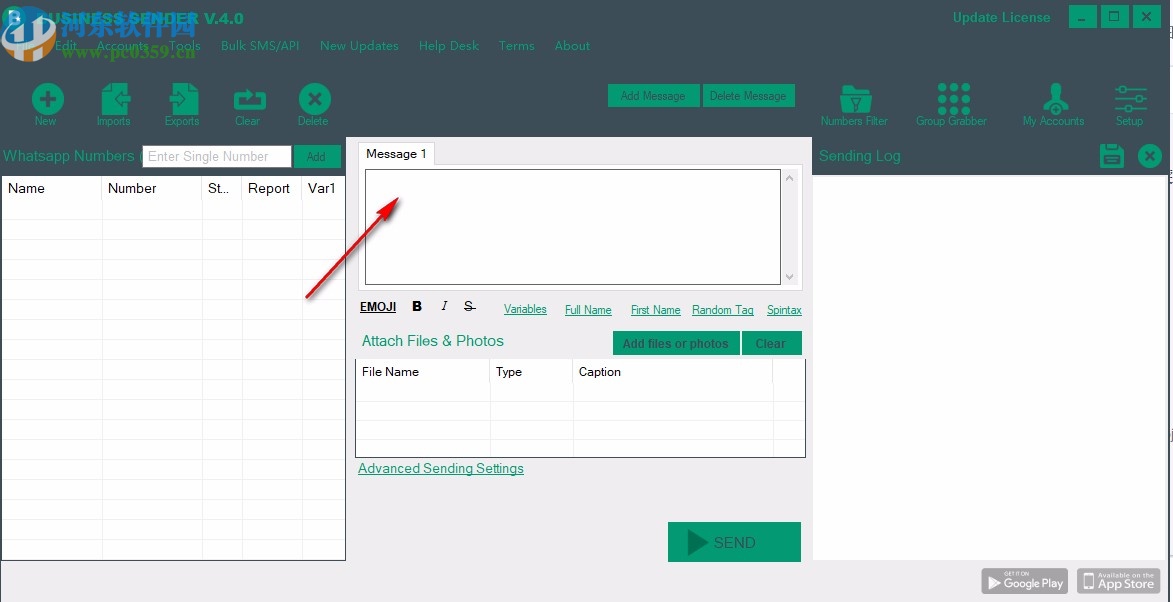
Task: Open the Bulk SMS/API menu
Action: point(260,46)
